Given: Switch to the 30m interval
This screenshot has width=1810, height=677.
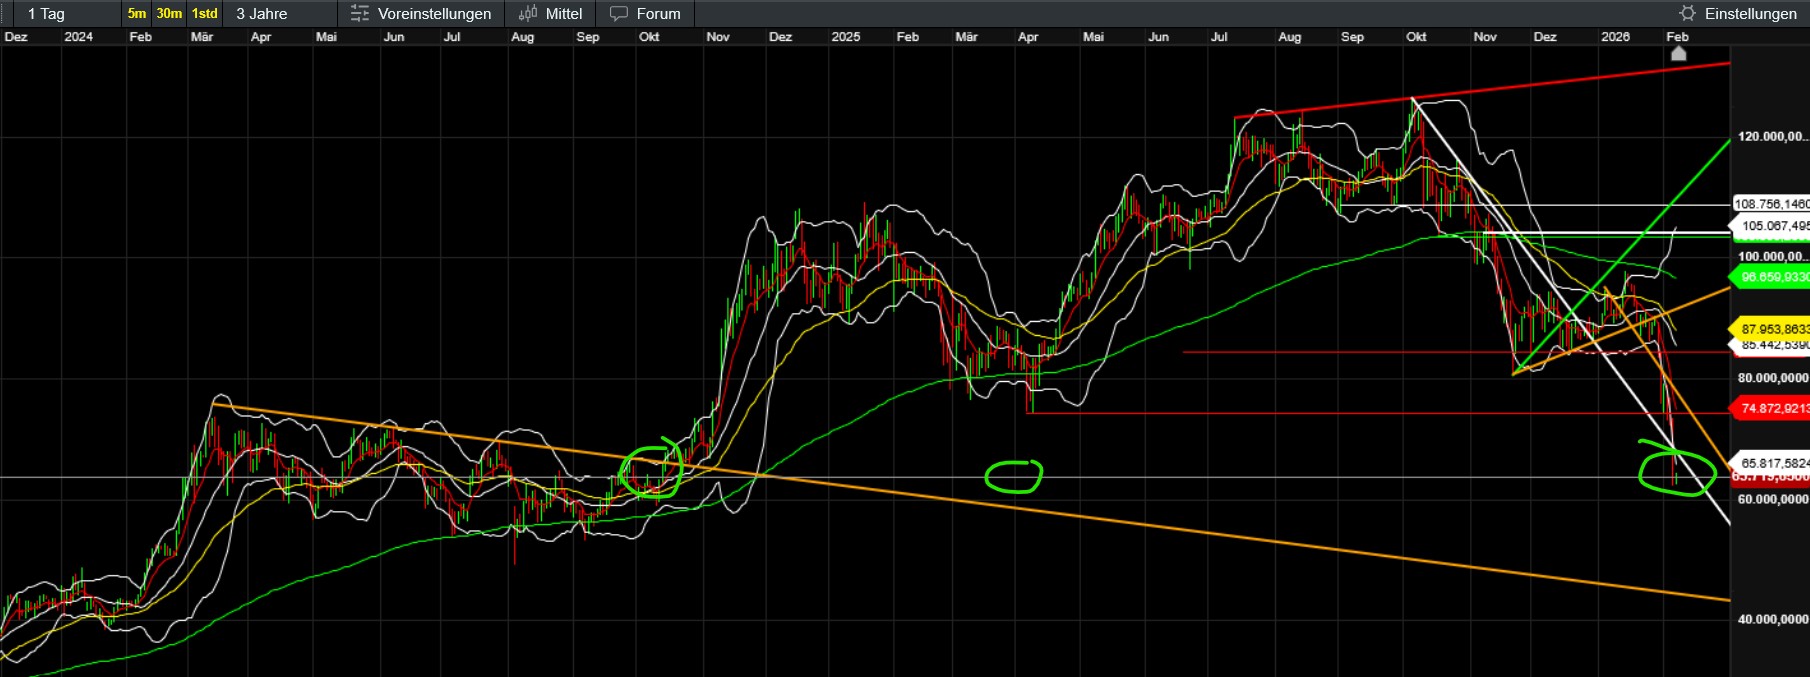Looking at the screenshot, I should click(169, 14).
